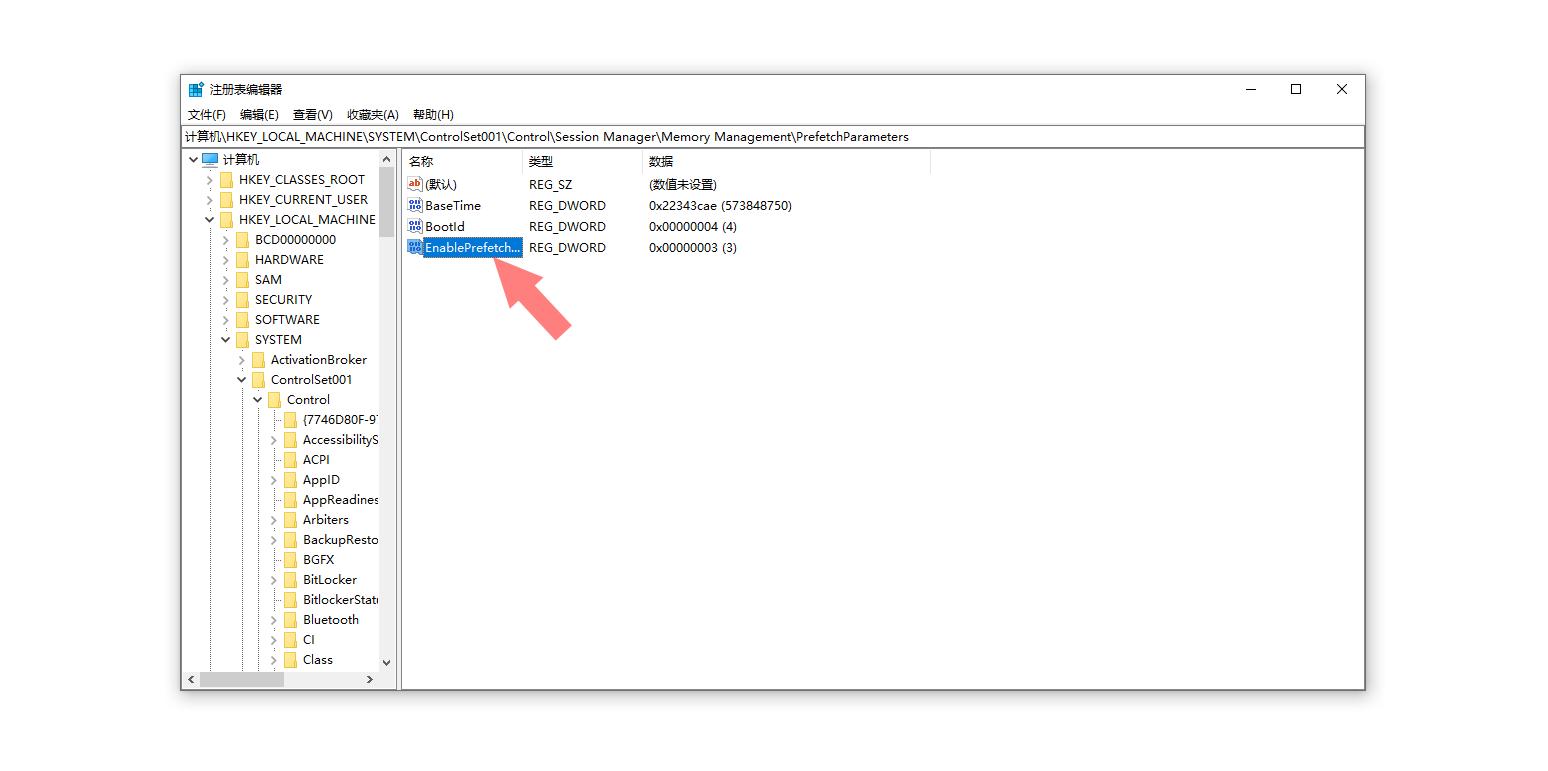This screenshot has height=771, width=1548.
Task: Collapse the HKEY_LOCAL_MACHINE tree node
Action: [x=209, y=220]
